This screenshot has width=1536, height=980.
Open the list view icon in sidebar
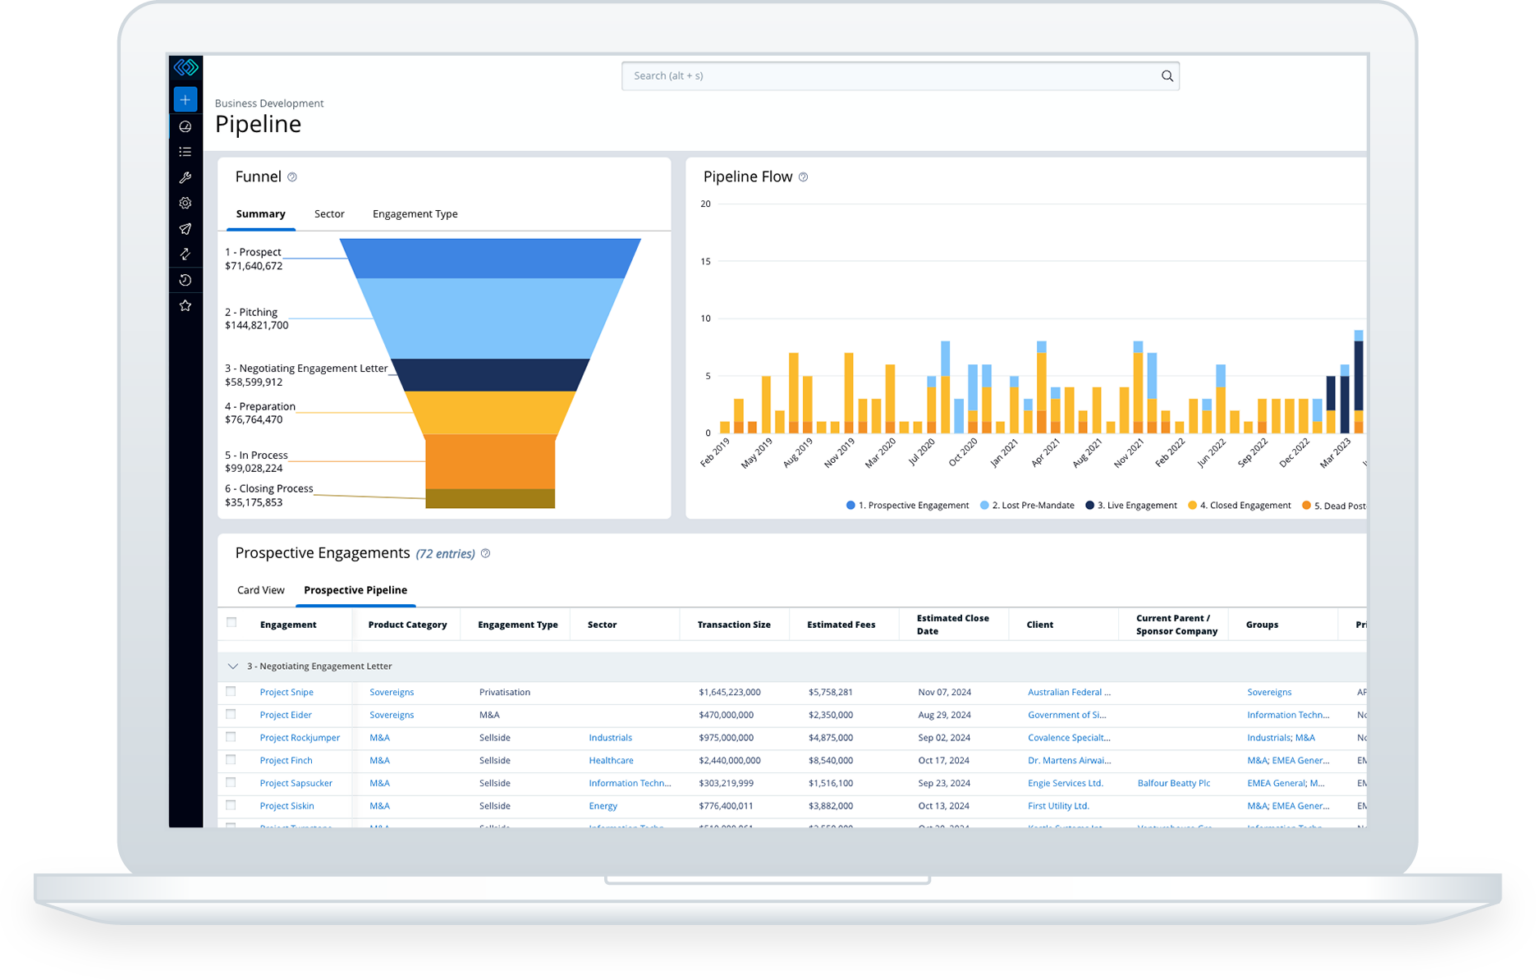point(185,151)
